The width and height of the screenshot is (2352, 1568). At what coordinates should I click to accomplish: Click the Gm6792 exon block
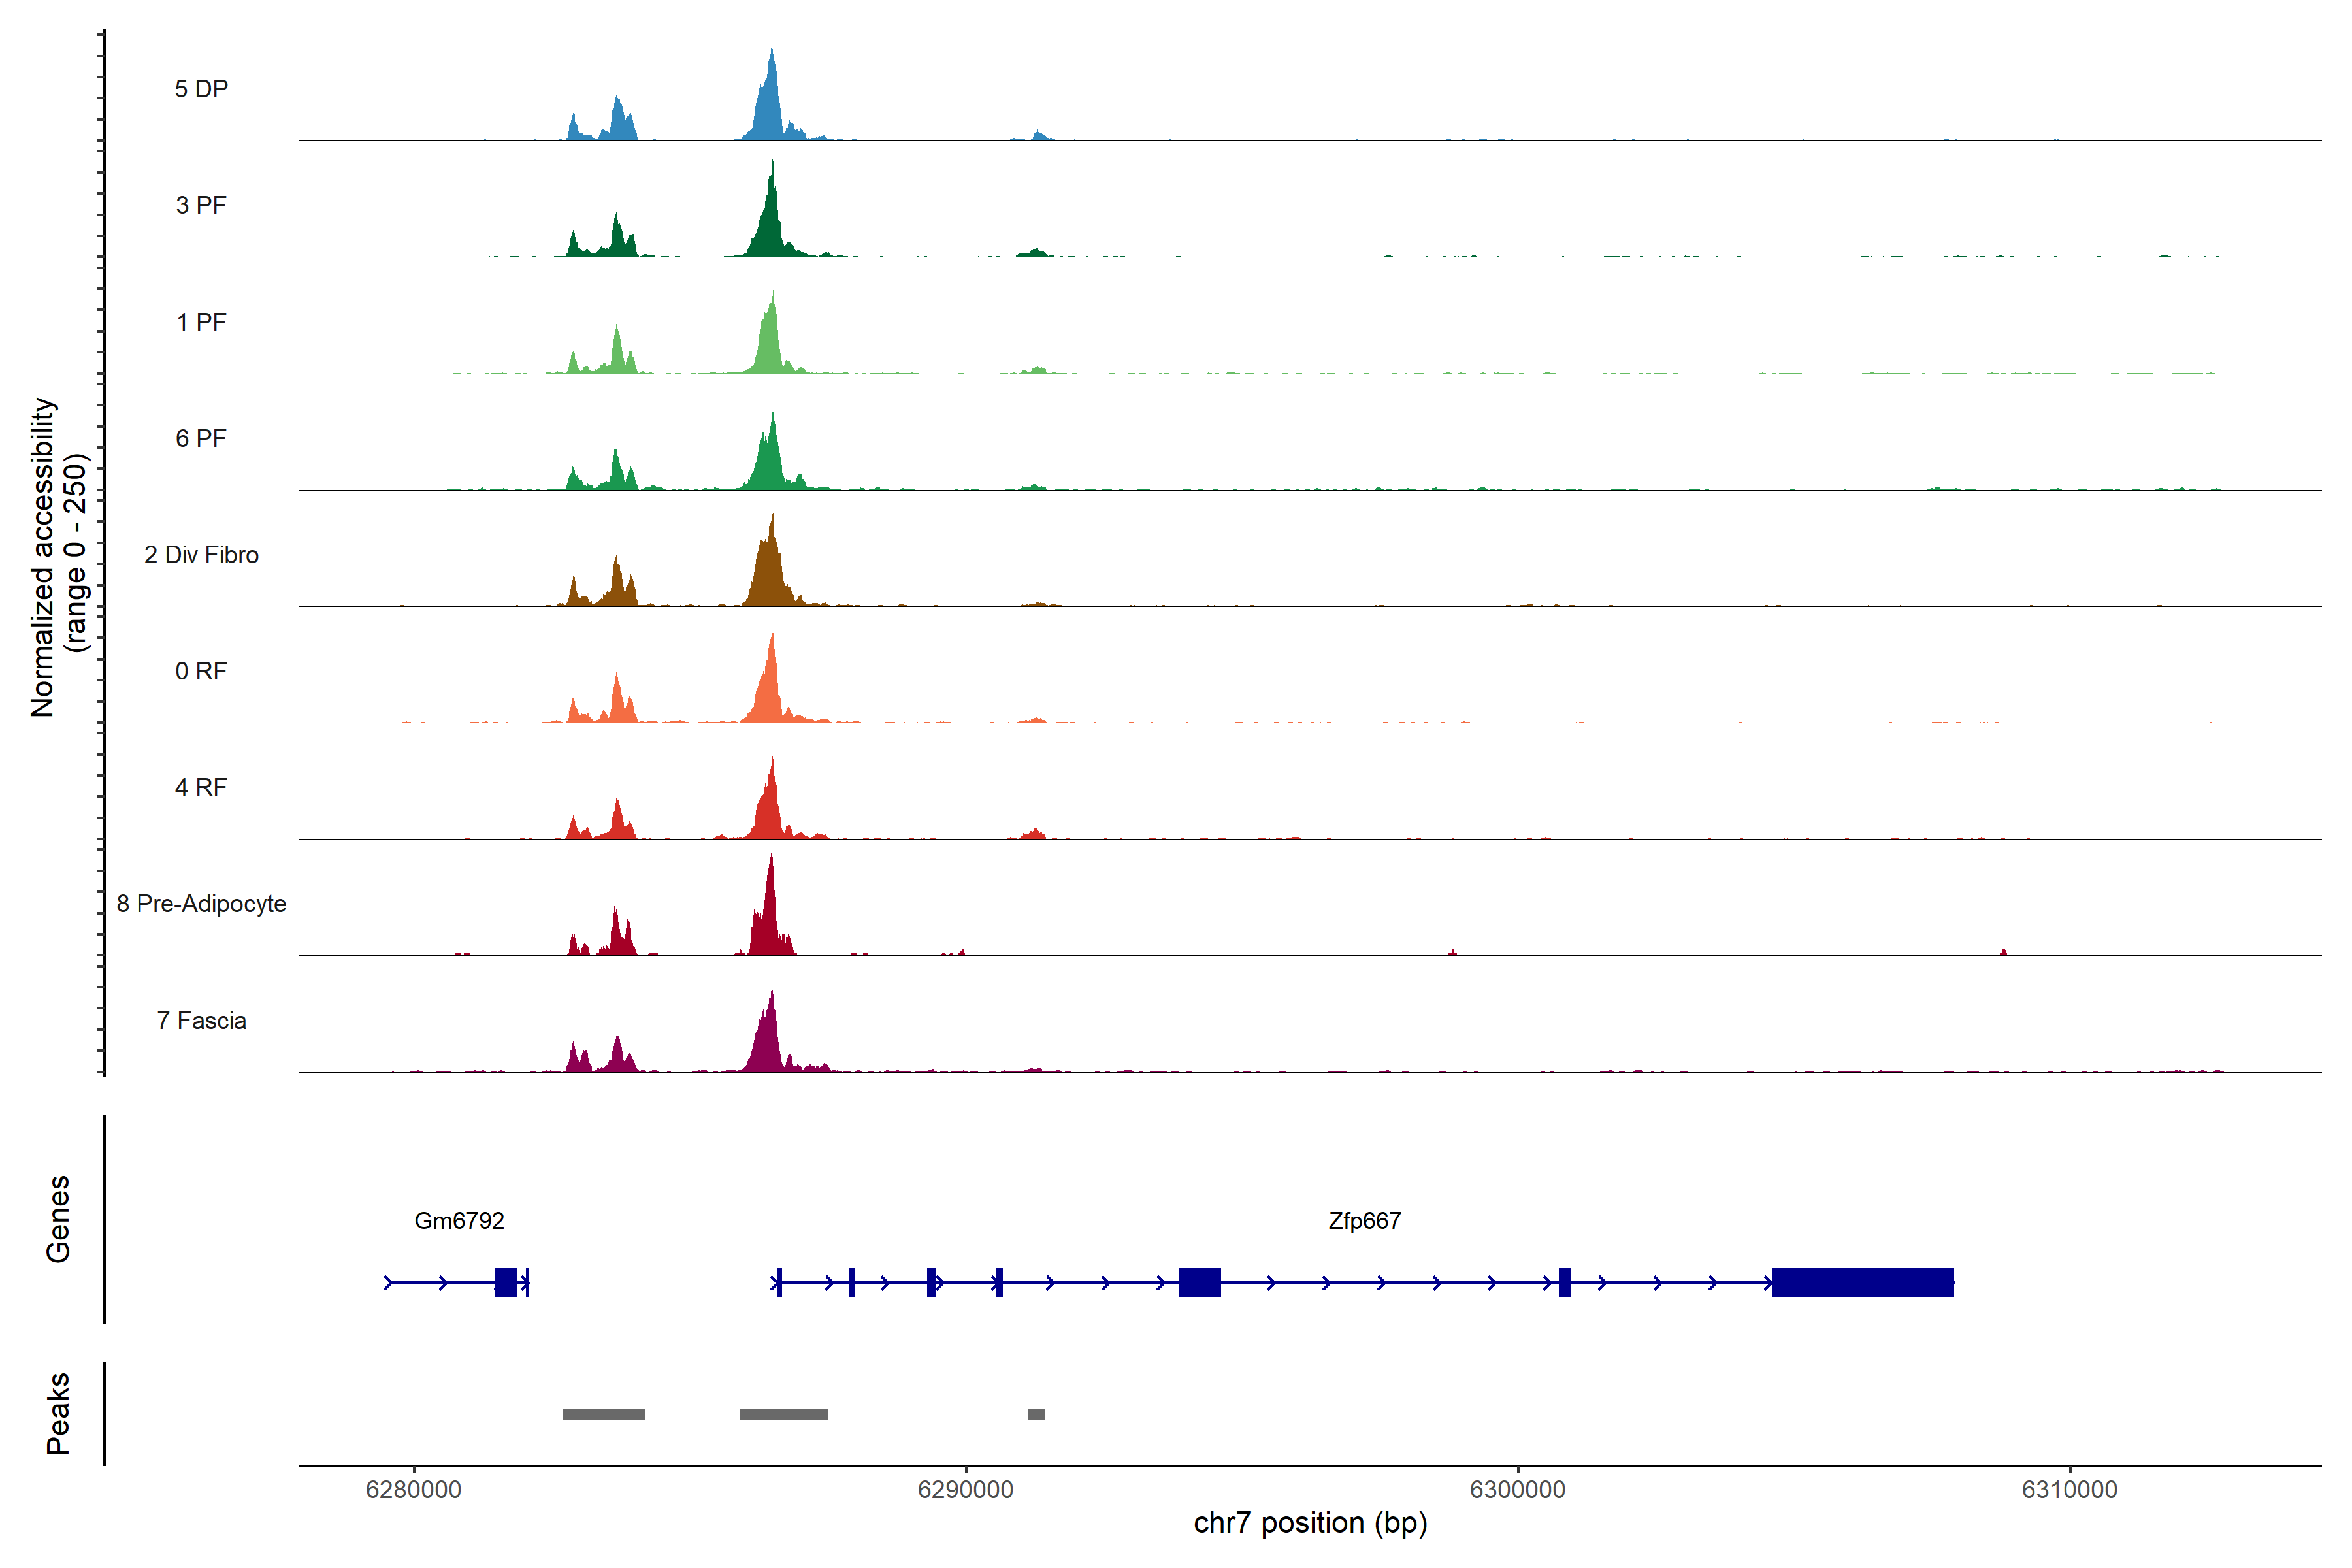[x=506, y=1282]
